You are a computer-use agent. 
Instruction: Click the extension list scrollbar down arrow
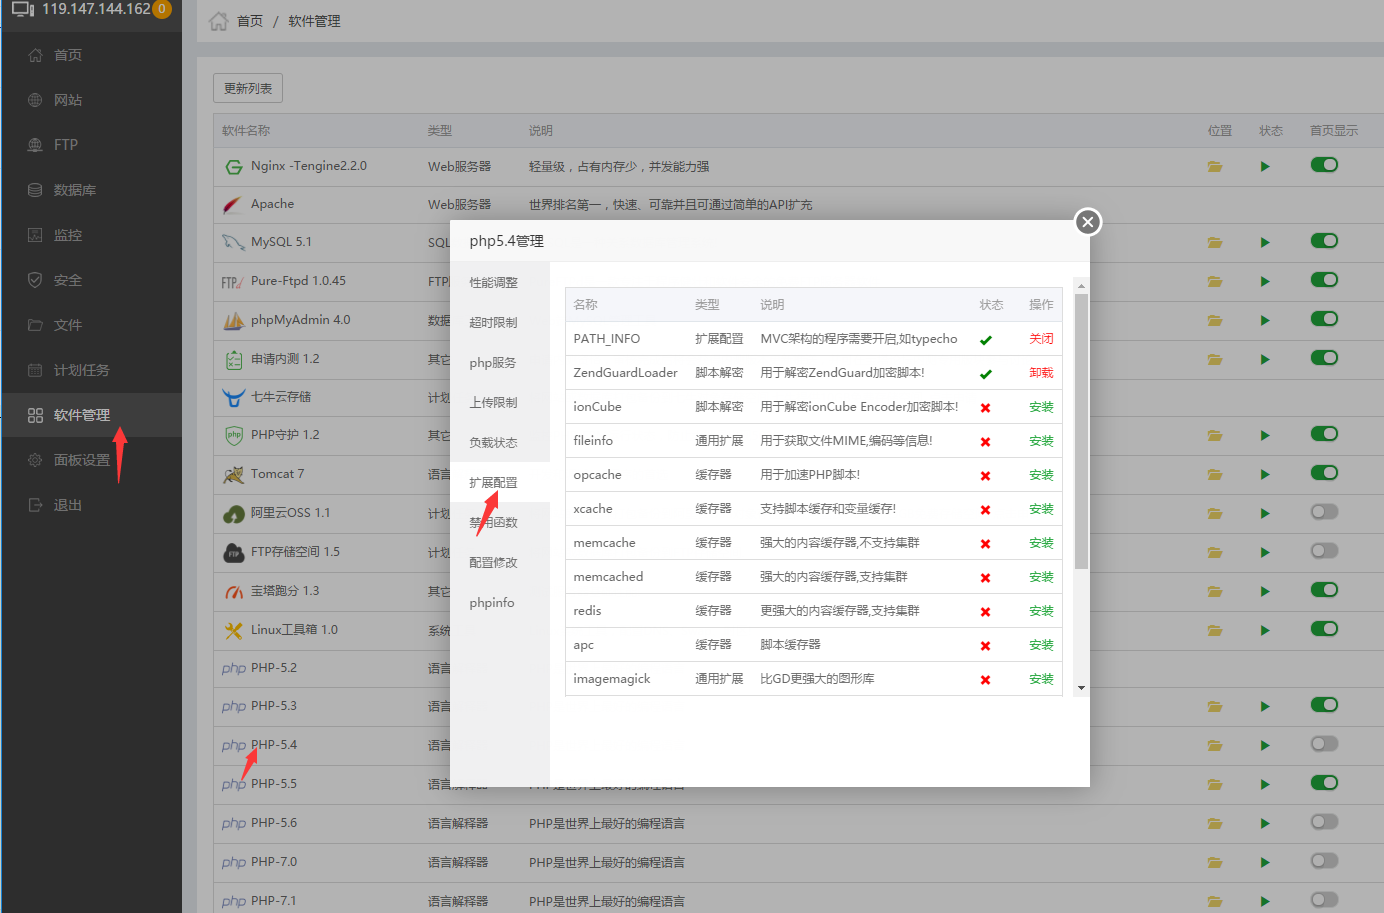click(x=1081, y=688)
